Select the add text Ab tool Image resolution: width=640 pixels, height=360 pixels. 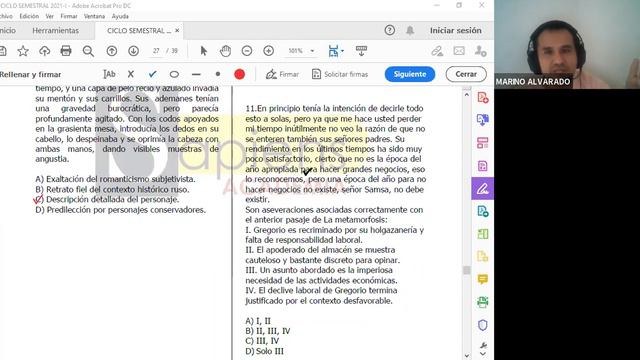(109, 74)
